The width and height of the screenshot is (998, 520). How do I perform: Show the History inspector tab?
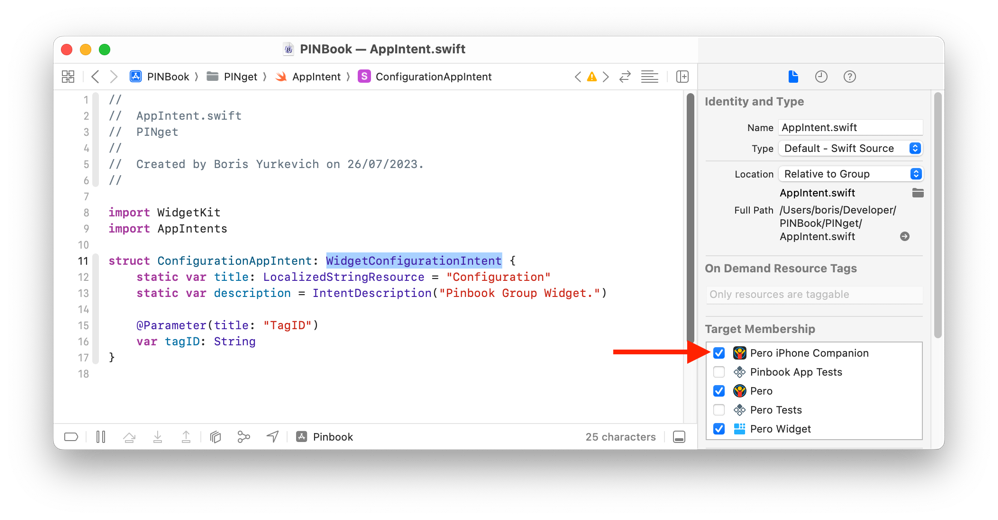[x=821, y=76]
